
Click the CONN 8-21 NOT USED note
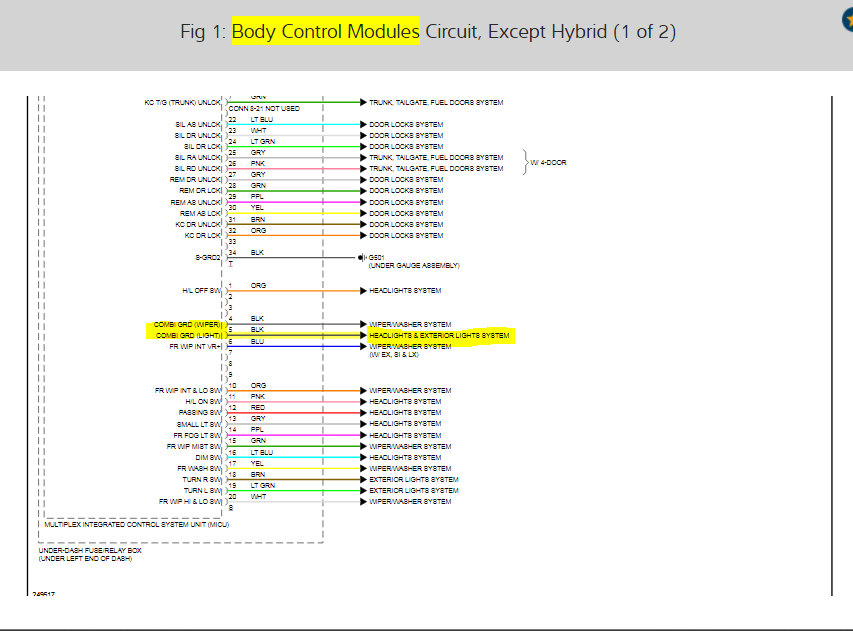[264, 108]
